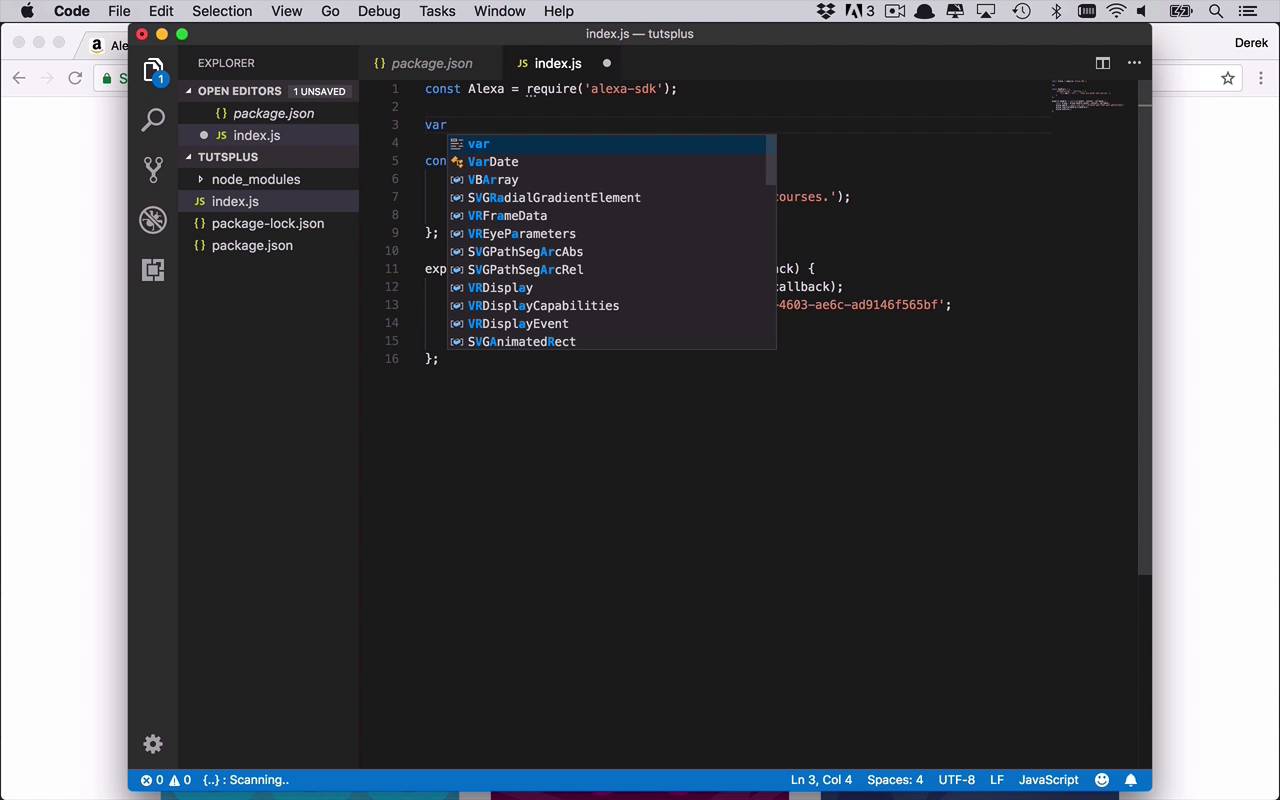Click the suggestion list scrollbar

pos(771,162)
